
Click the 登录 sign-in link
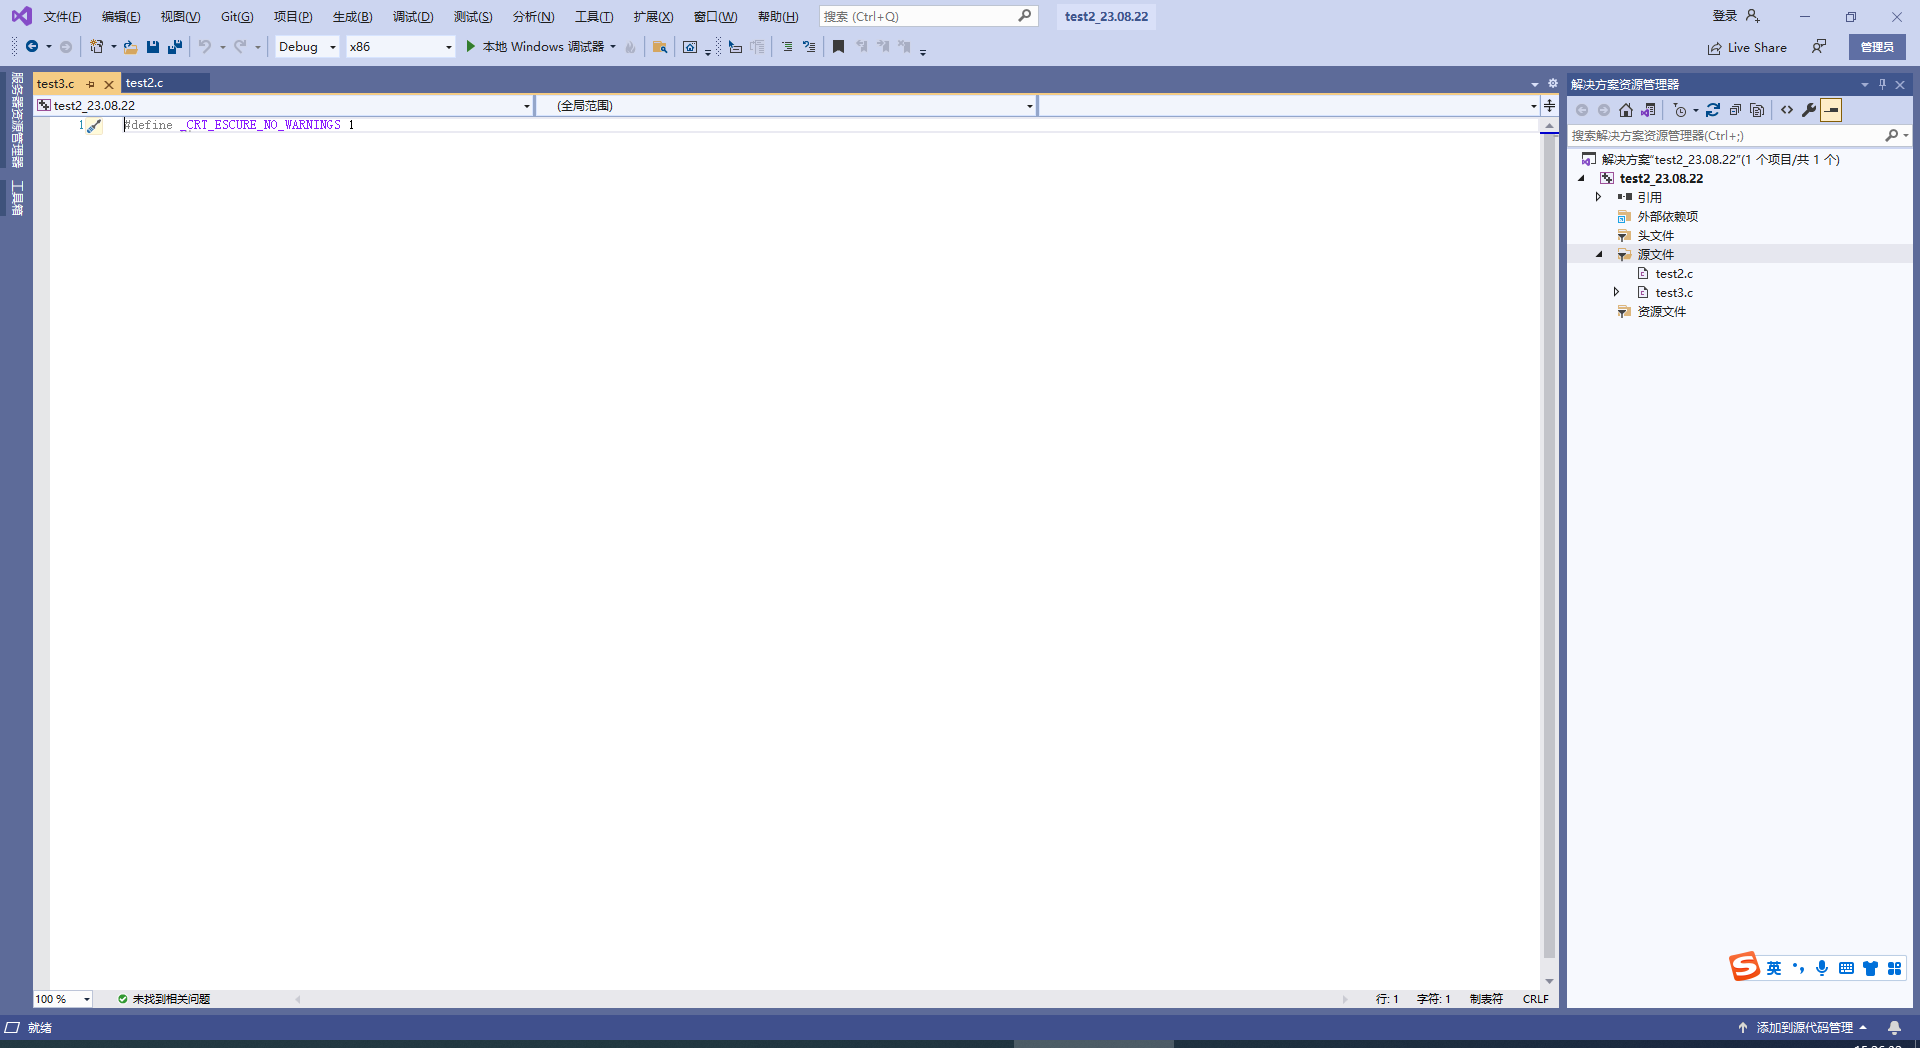point(1725,16)
